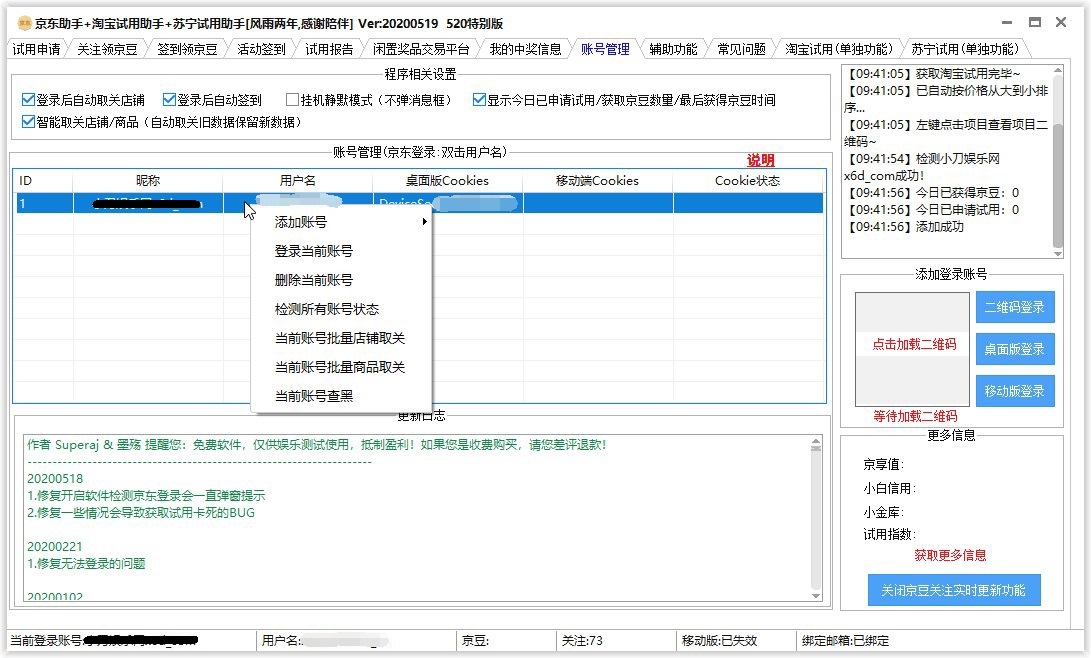The image size is (1091, 658).
Task: Click the 关注:73 status entry
Action: pyautogui.click(x=582, y=641)
